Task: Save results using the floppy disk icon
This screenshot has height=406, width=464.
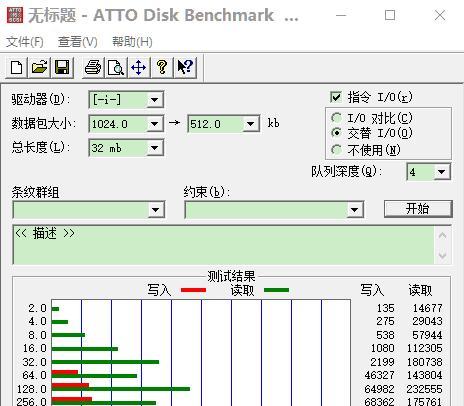Action: point(62,67)
